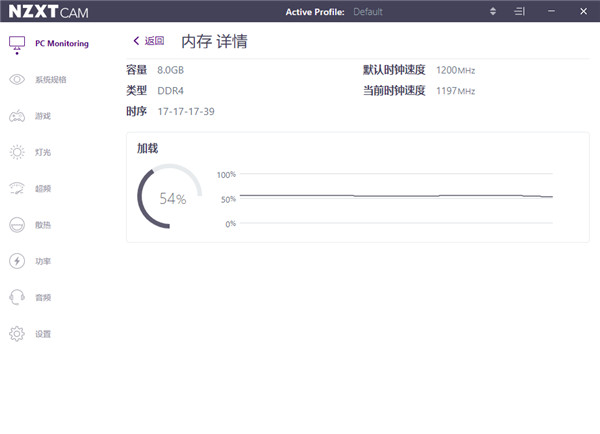This screenshot has width=600, height=434.
Task: Click the NZXT CAM logo
Action: pos(49,11)
